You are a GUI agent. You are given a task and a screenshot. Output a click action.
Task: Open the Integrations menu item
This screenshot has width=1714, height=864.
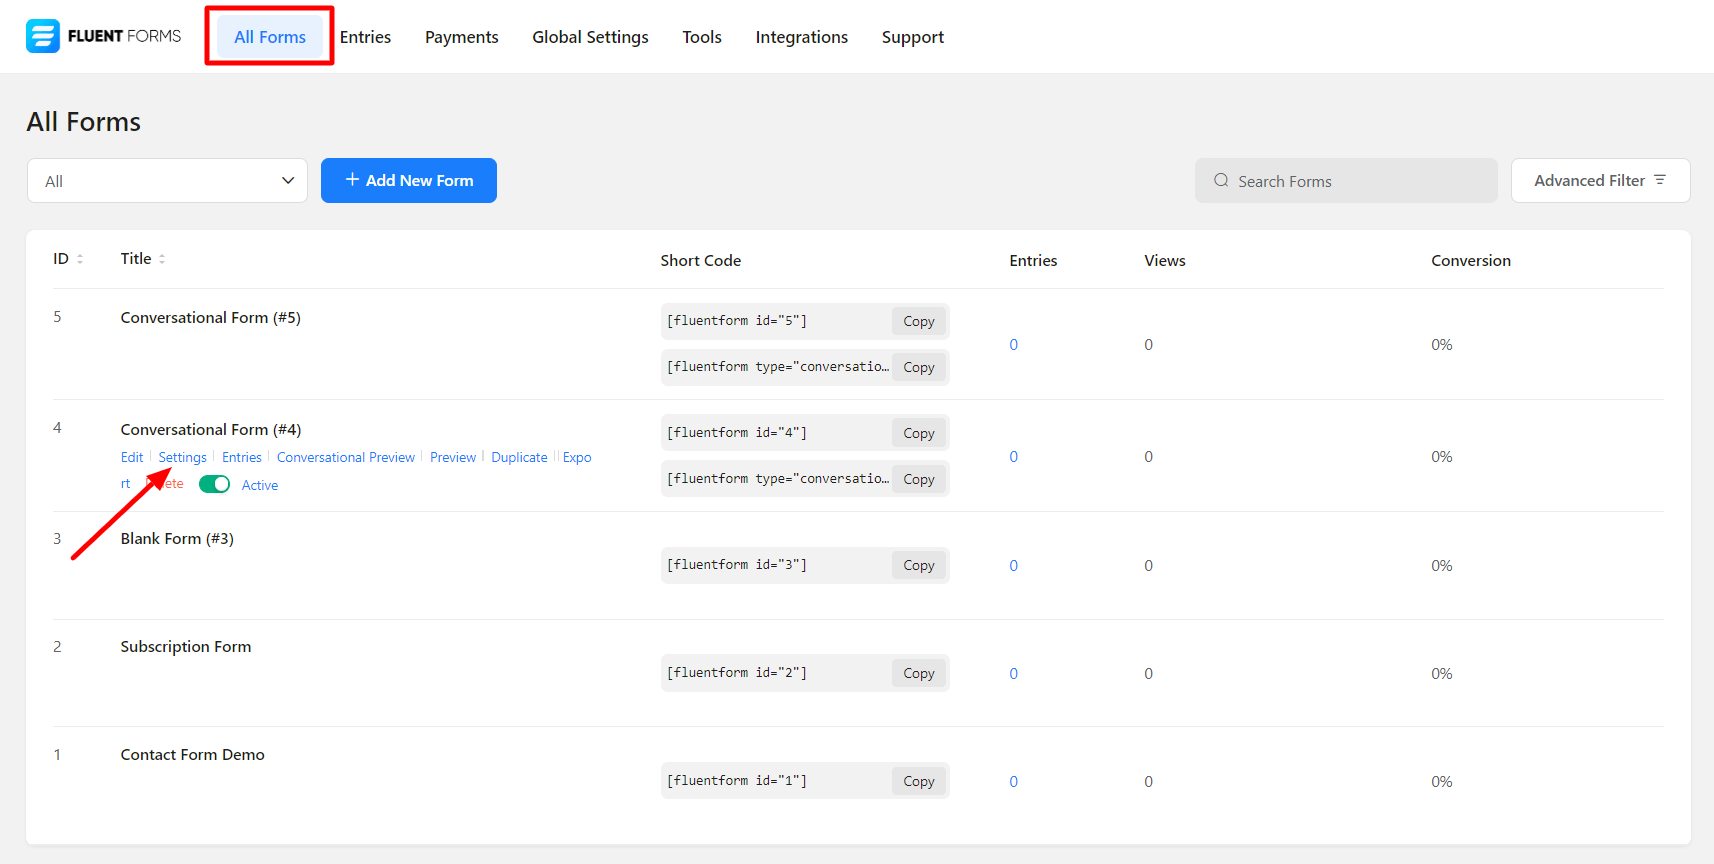tap(801, 37)
